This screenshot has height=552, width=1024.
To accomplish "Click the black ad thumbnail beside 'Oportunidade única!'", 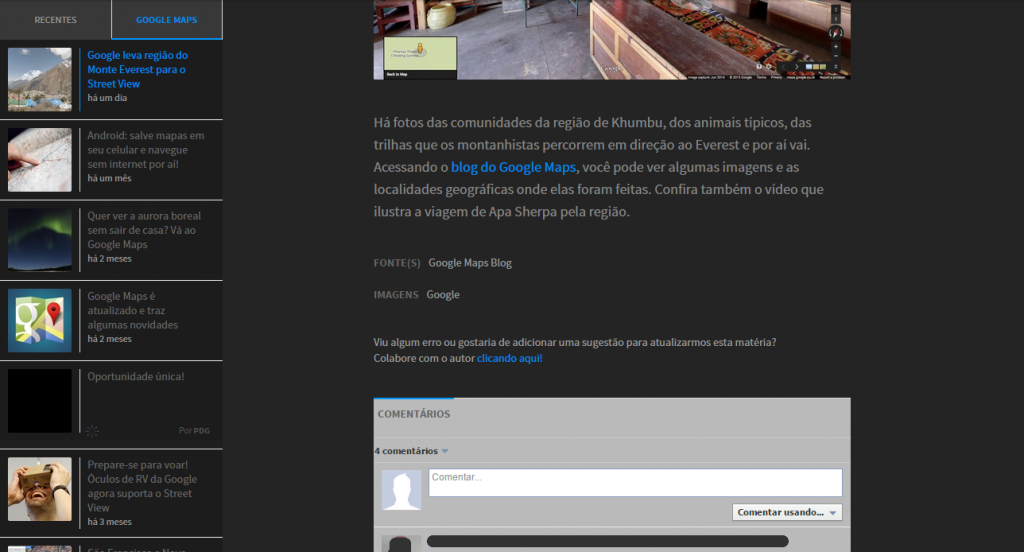I will click(40, 400).
